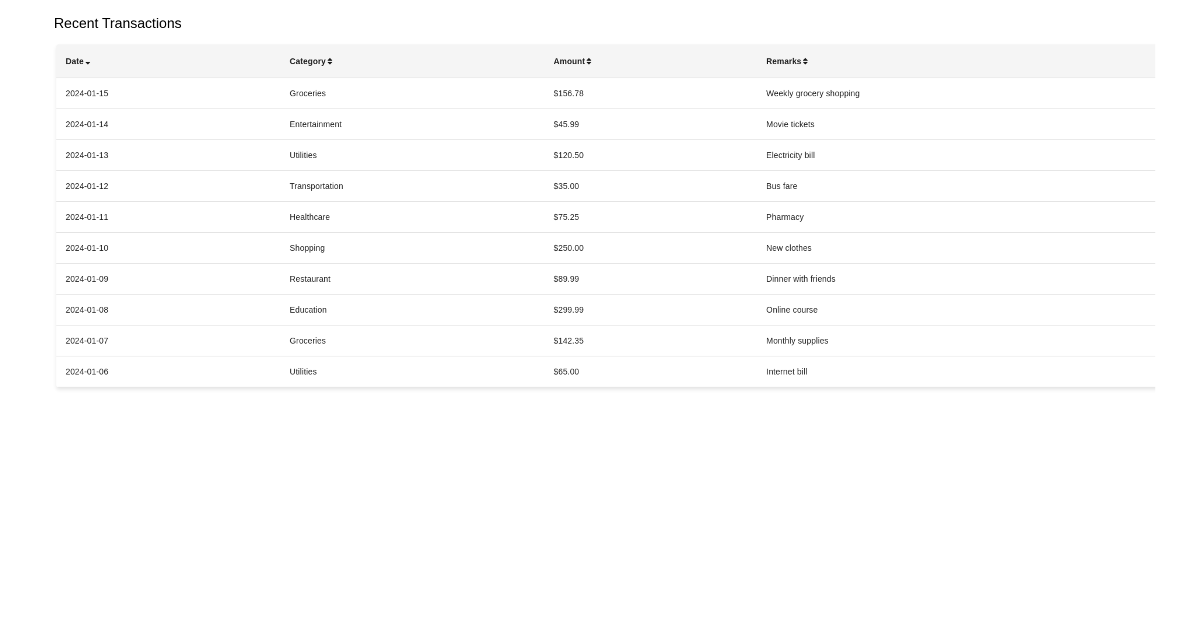Screen dimensions: 1200x630
Task: Select the Groceries transaction dated 2024-01-15
Action: coord(400,93)
